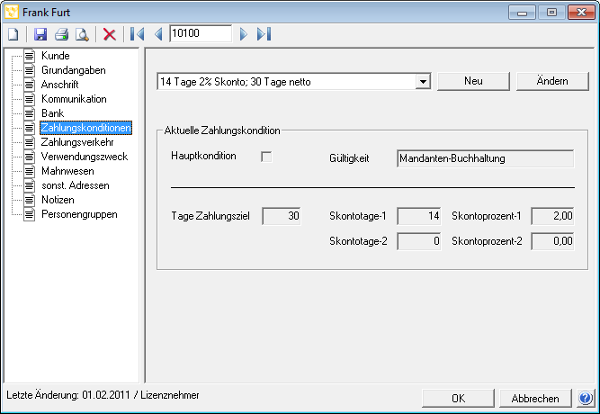Click the Ändern button
Image resolution: width=600 pixels, height=414 pixels.
552,81
